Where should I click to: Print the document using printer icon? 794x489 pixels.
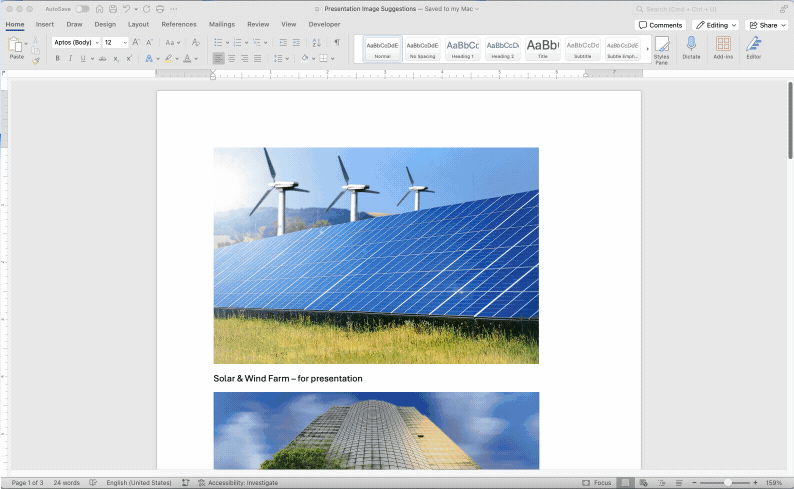point(160,9)
